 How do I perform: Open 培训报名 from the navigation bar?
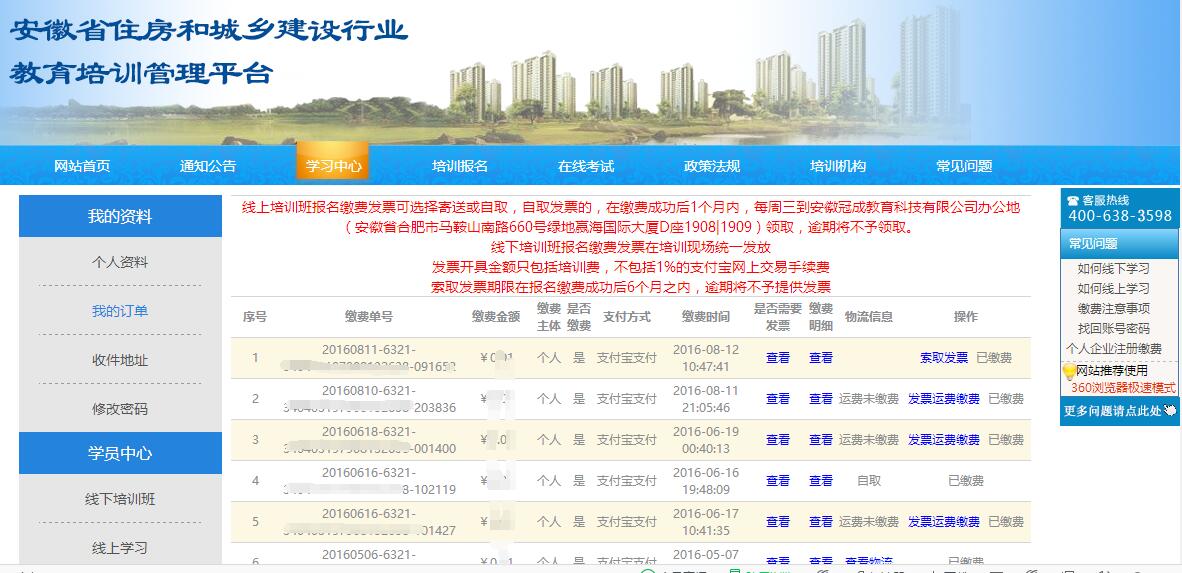[x=459, y=167]
